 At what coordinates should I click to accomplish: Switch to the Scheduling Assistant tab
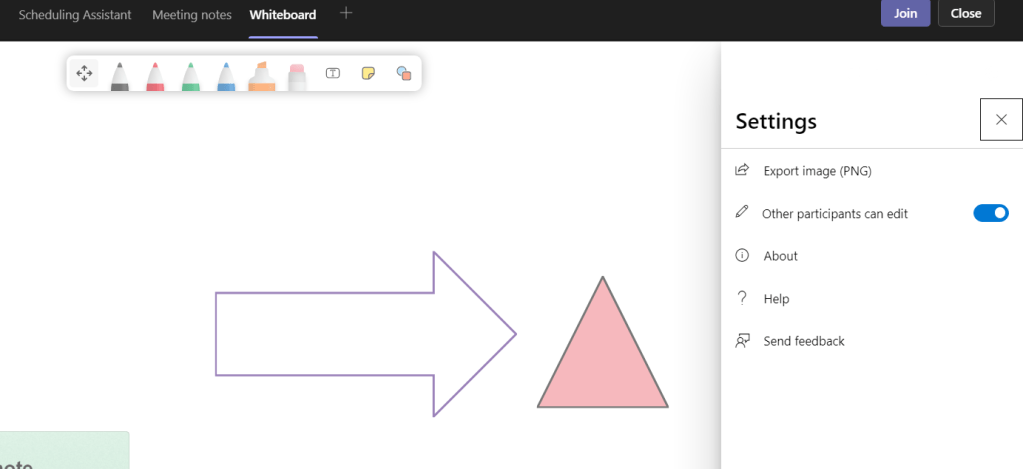point(75,15)
